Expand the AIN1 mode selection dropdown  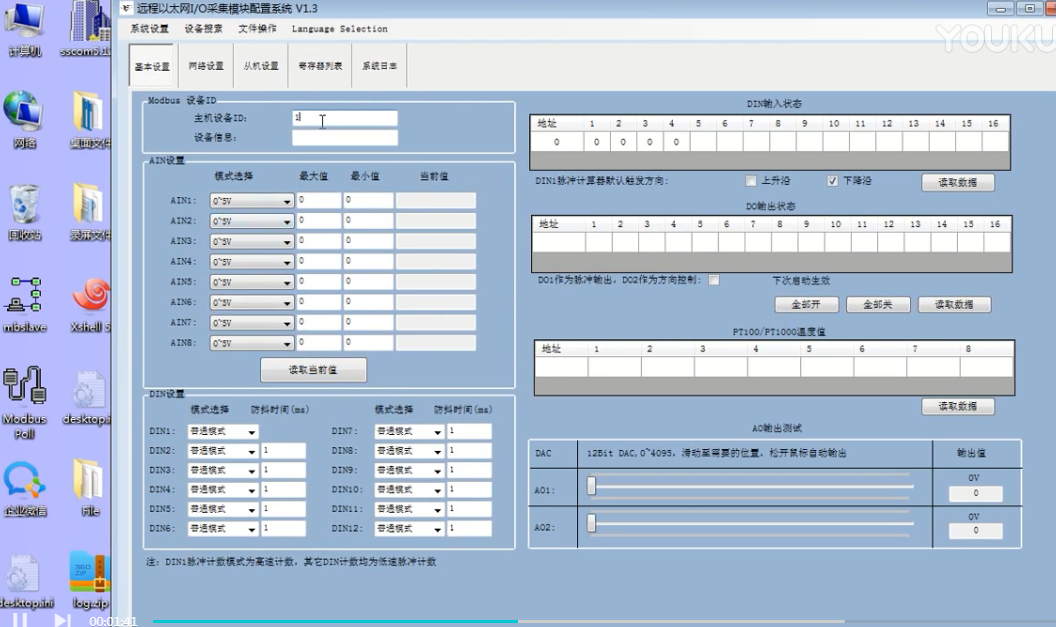287,201
